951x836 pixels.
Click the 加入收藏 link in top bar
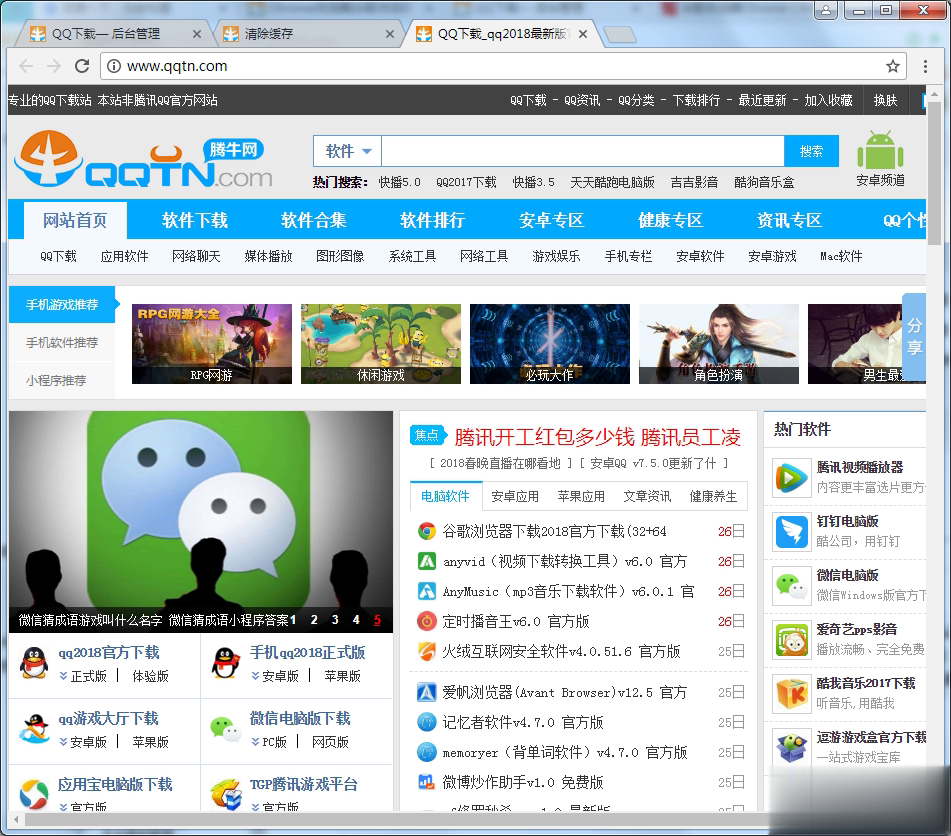828,101
